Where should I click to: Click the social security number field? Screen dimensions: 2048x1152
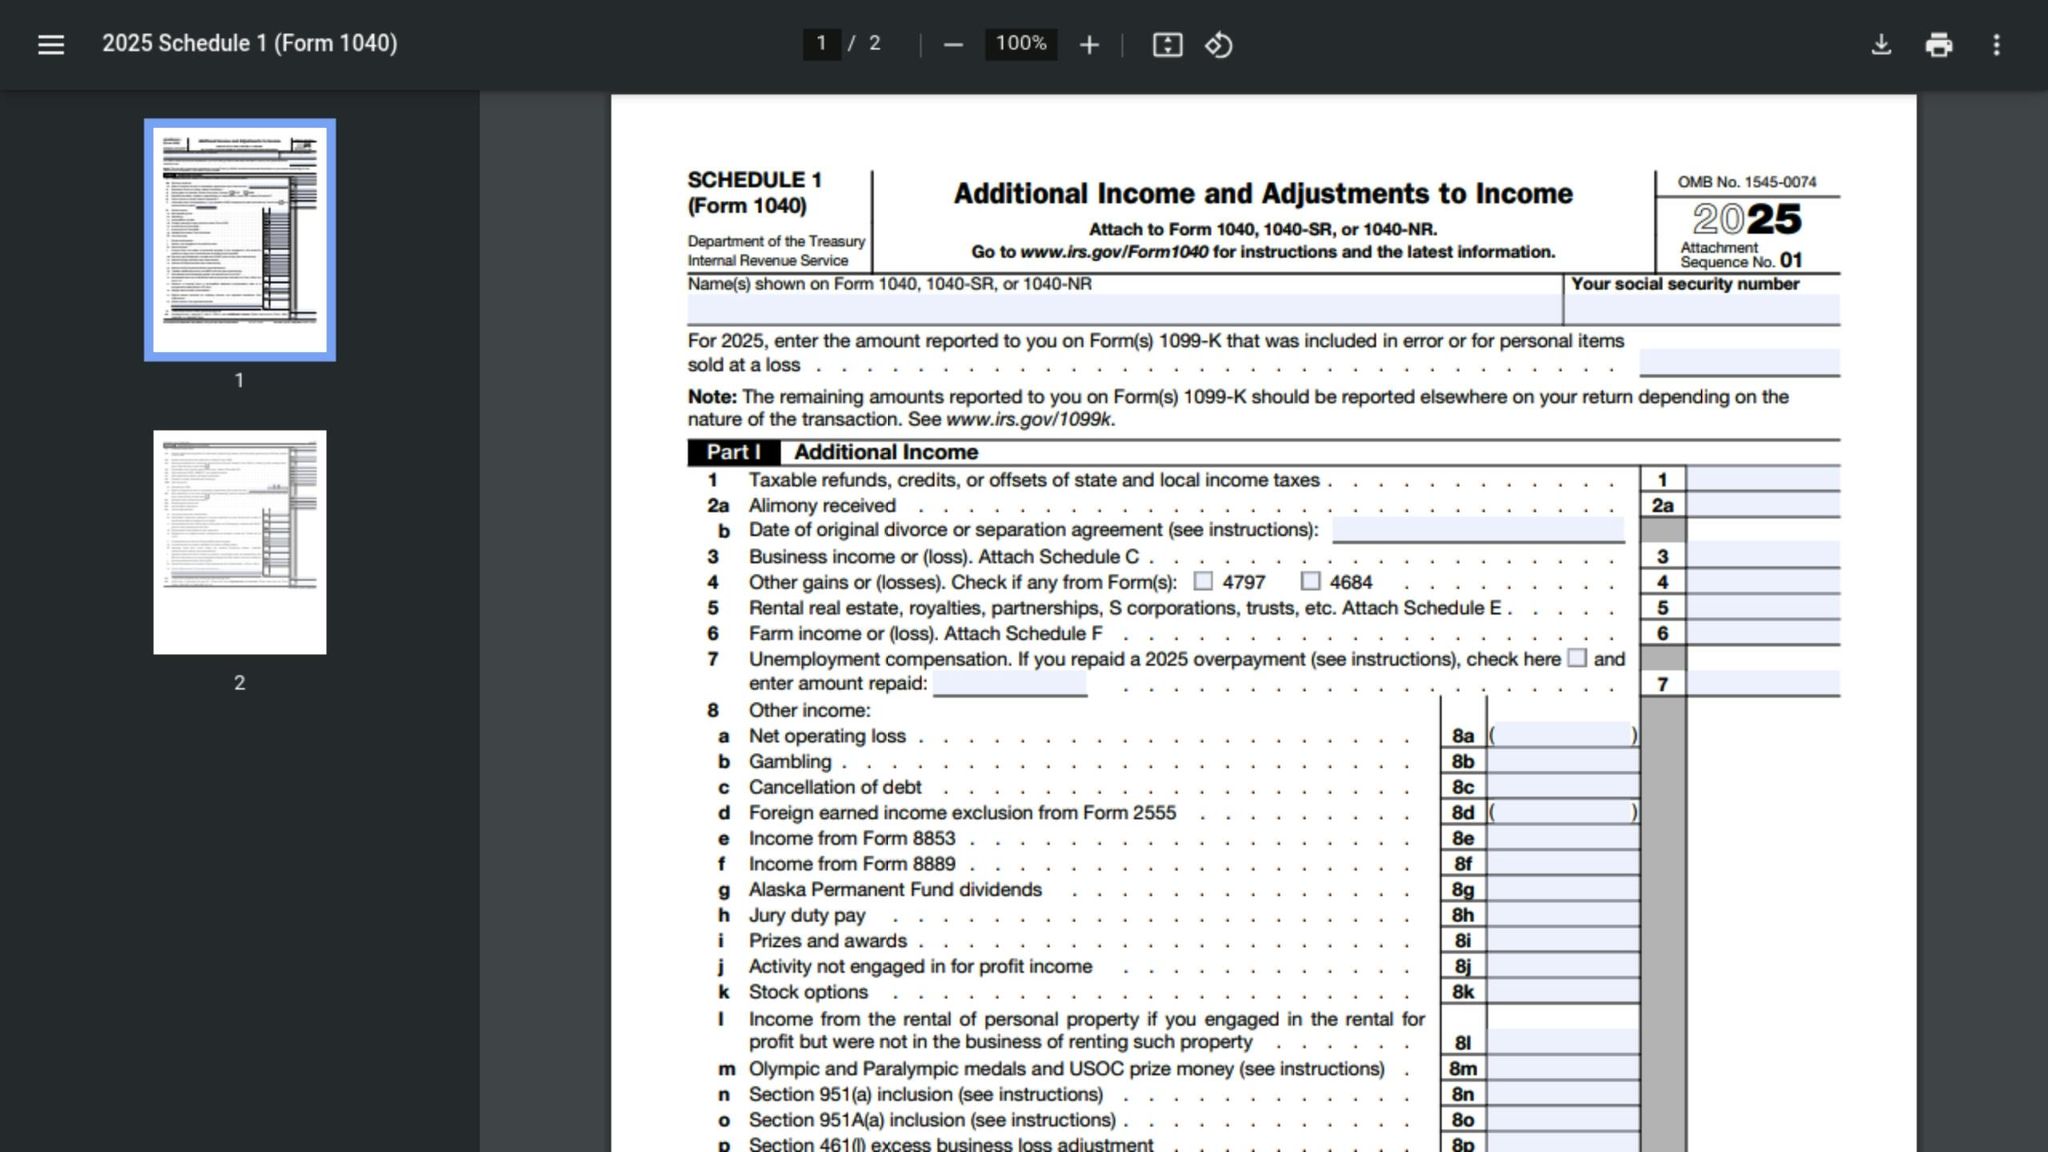(x=1701, y=309)
